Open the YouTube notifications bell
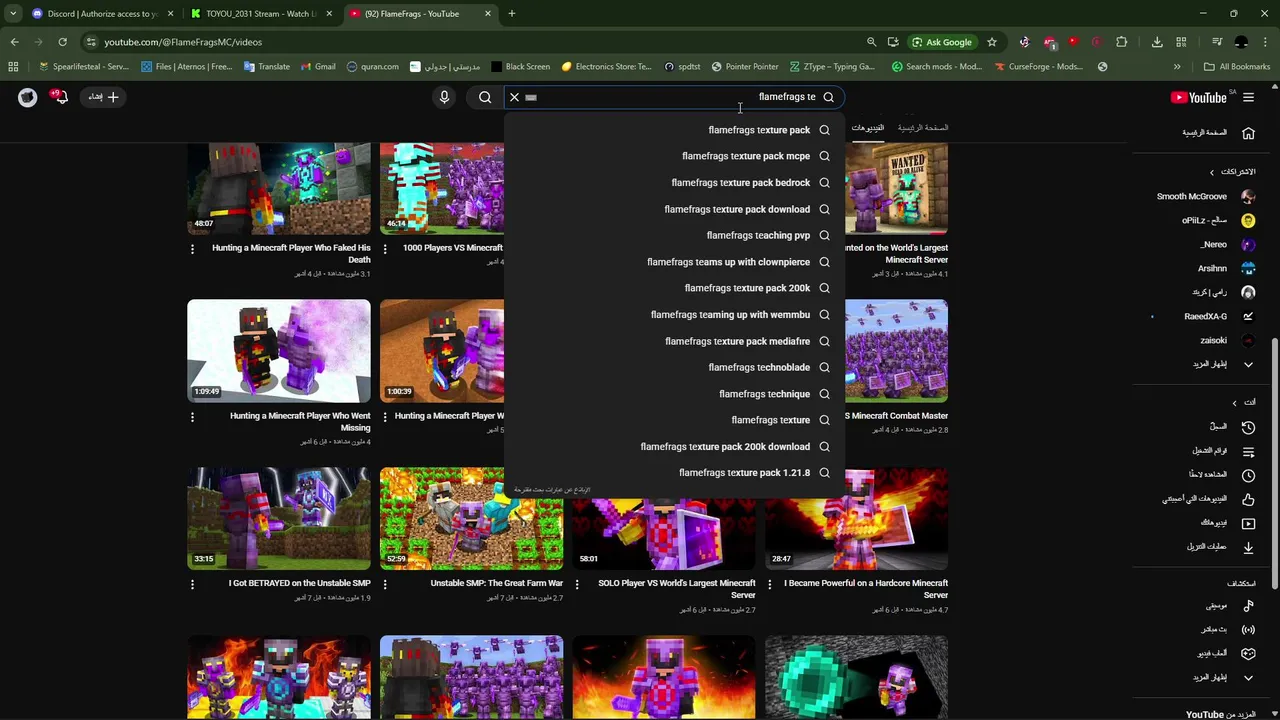The width and height of the screenshot is (1280, 720). (60, 96)
